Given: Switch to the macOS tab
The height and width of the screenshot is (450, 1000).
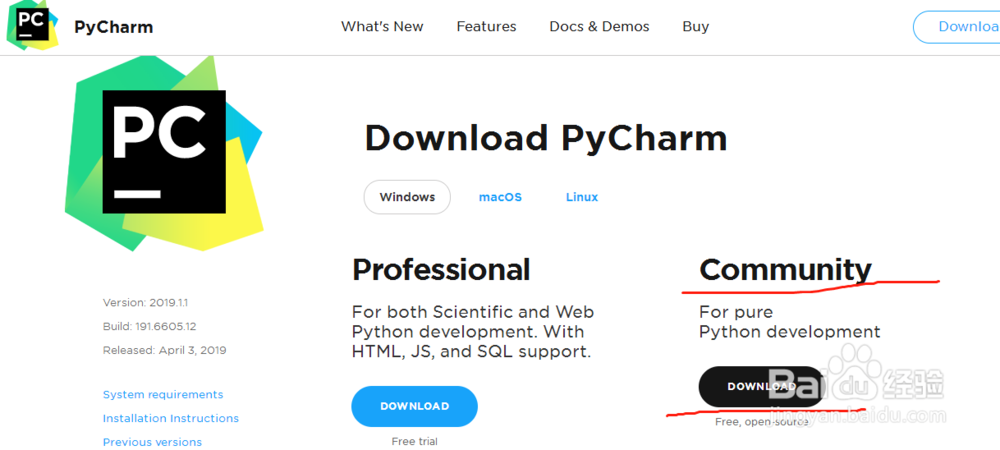Looking at the screenshot, I should 500,197.
